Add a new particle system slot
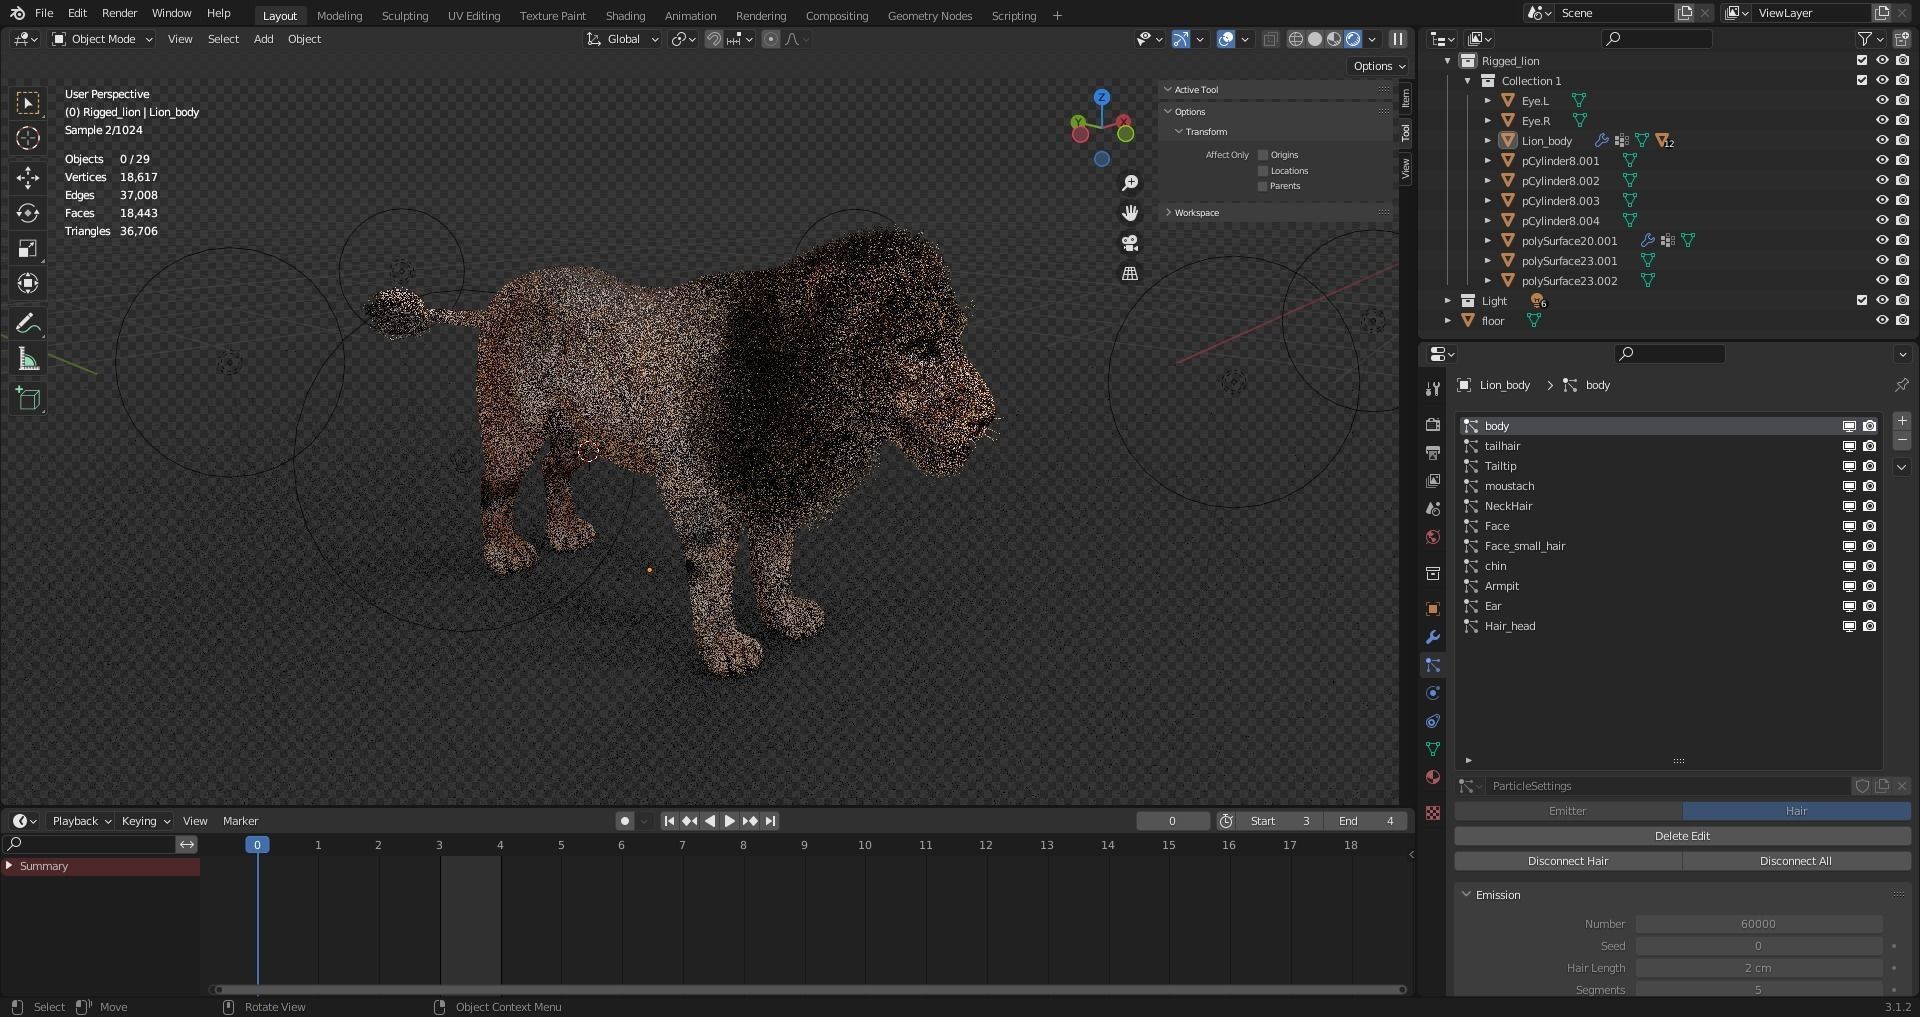1920x1017 pixels. click(1902, 421)
